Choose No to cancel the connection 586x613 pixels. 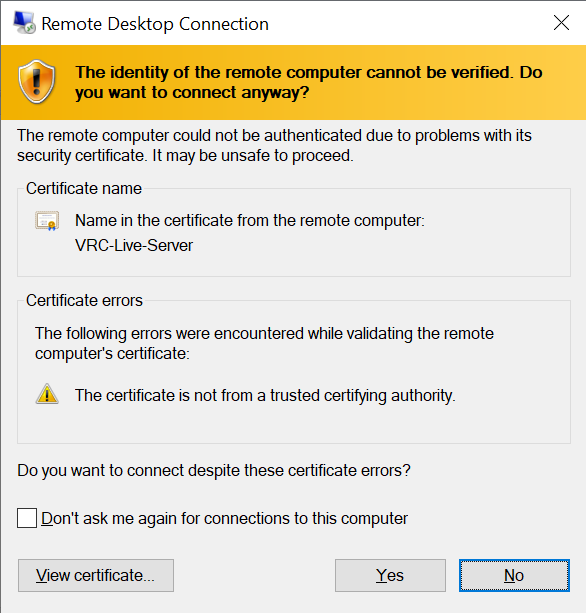[x=514, y=575]
